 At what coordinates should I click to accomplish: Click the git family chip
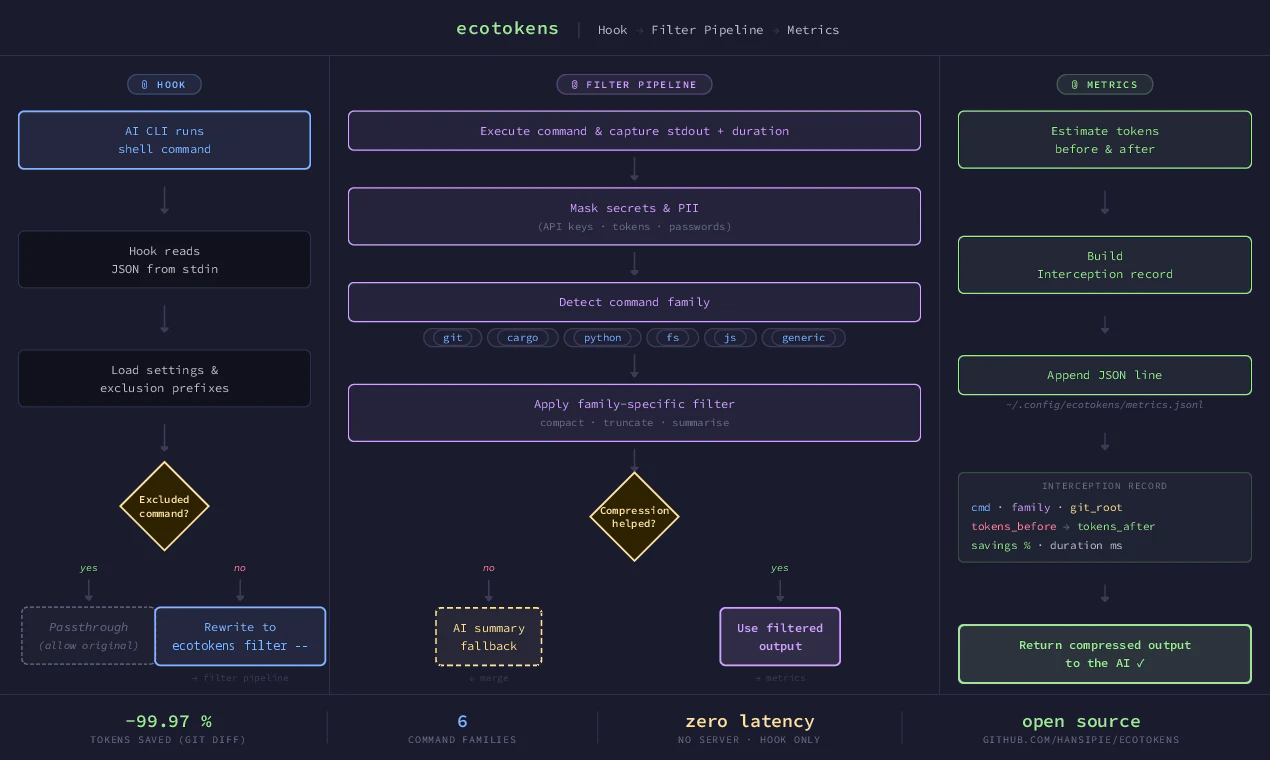coord(453,338)
